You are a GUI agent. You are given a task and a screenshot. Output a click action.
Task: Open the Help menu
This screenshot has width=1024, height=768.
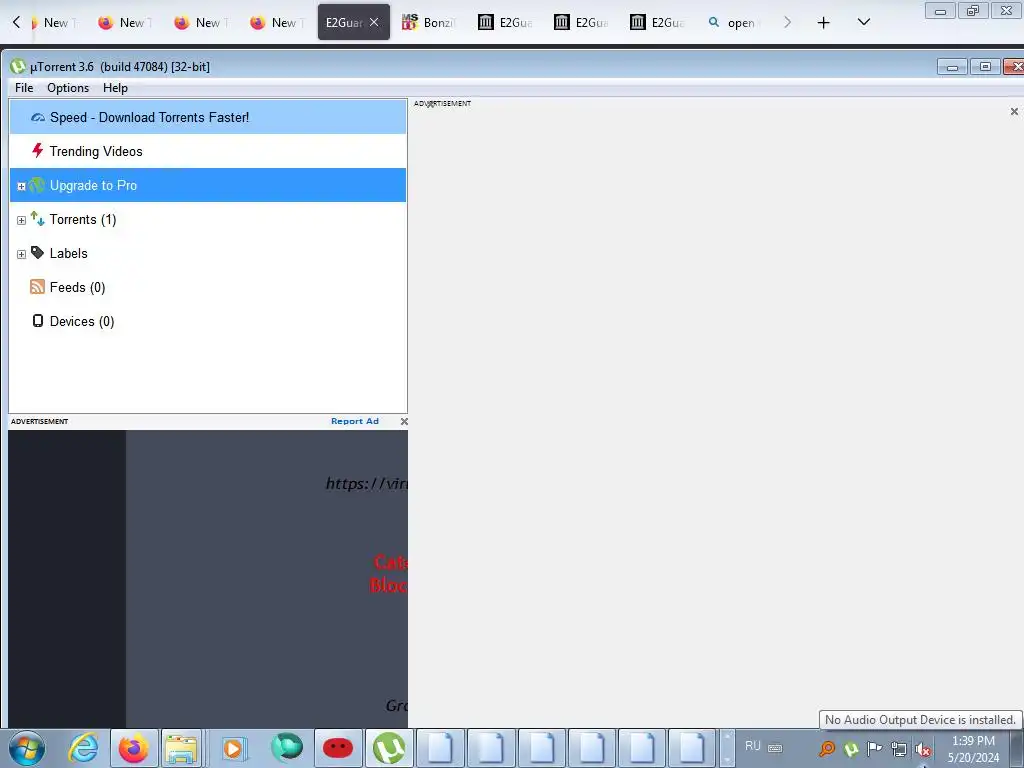click(115, 88)
